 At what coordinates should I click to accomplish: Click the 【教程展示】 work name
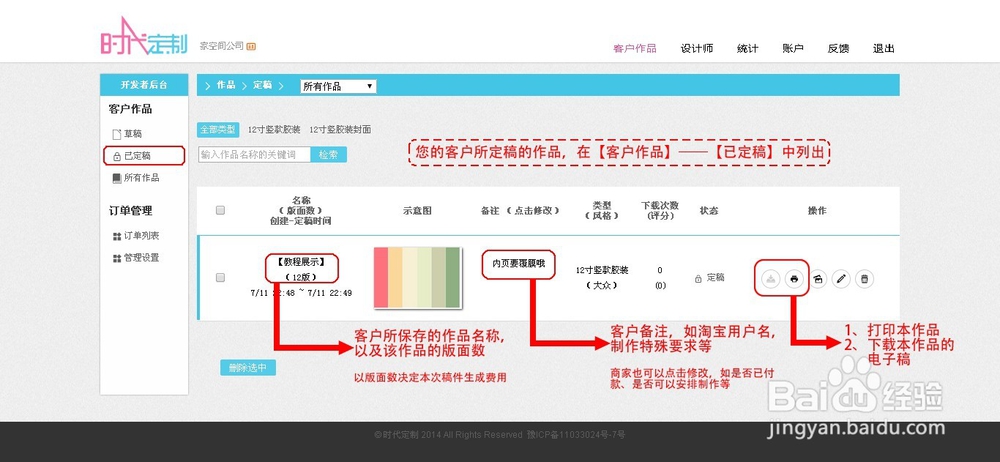[301, 262]
